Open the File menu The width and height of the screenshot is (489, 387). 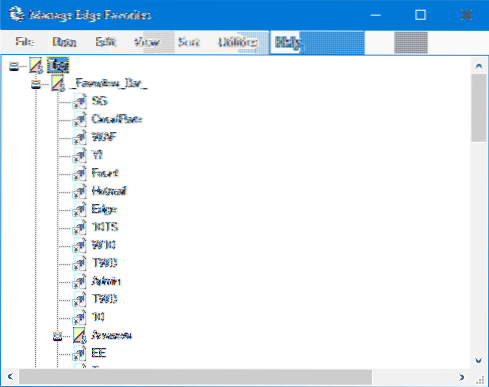[24, 42]
